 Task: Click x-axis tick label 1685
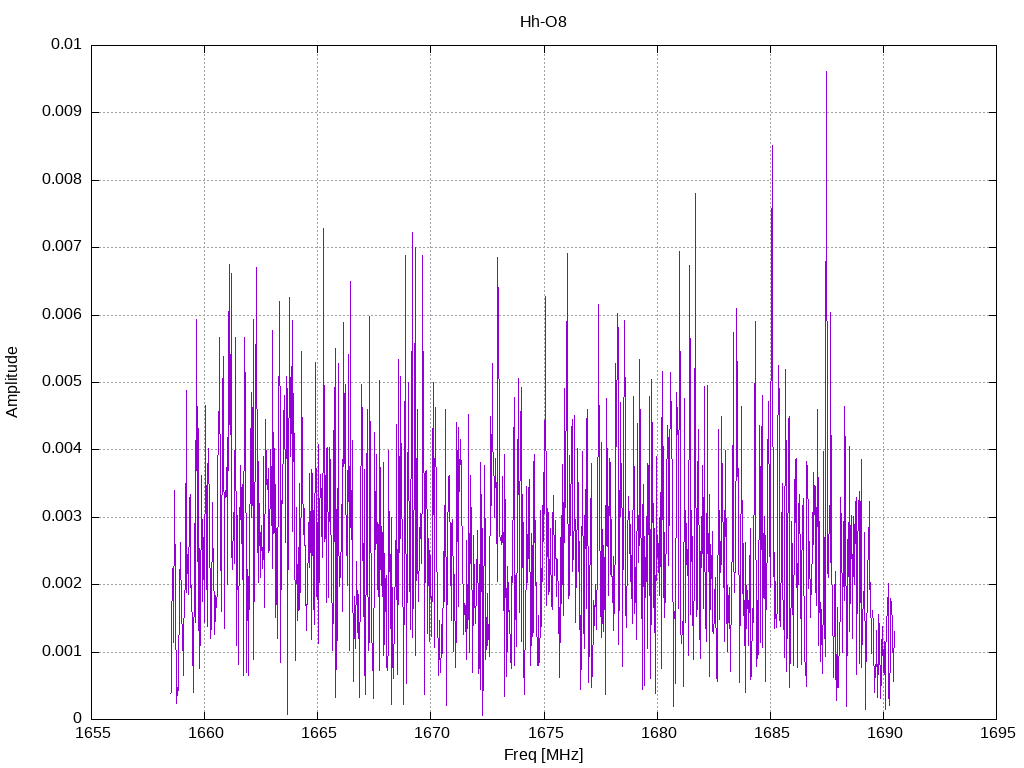pyautogui.click(x=771, y=733)
